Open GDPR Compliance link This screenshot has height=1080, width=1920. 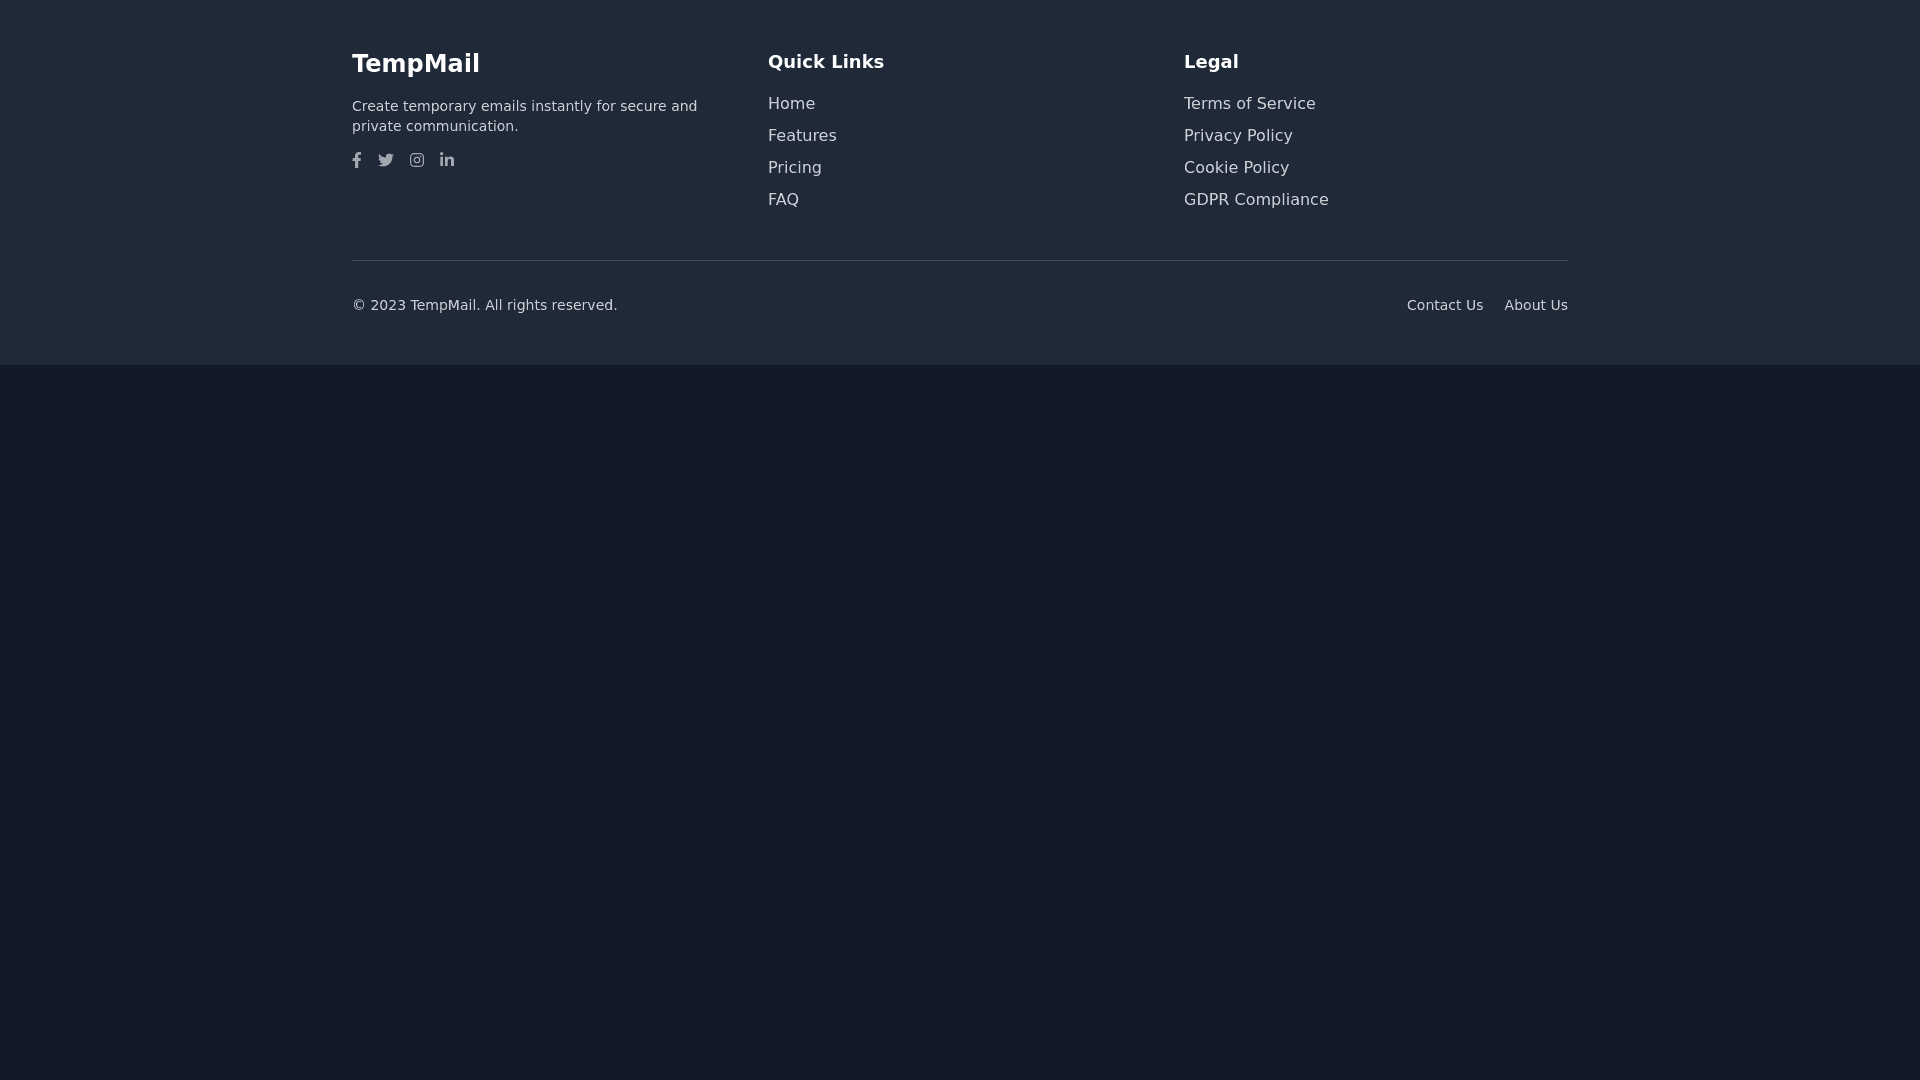(1256, 200)
